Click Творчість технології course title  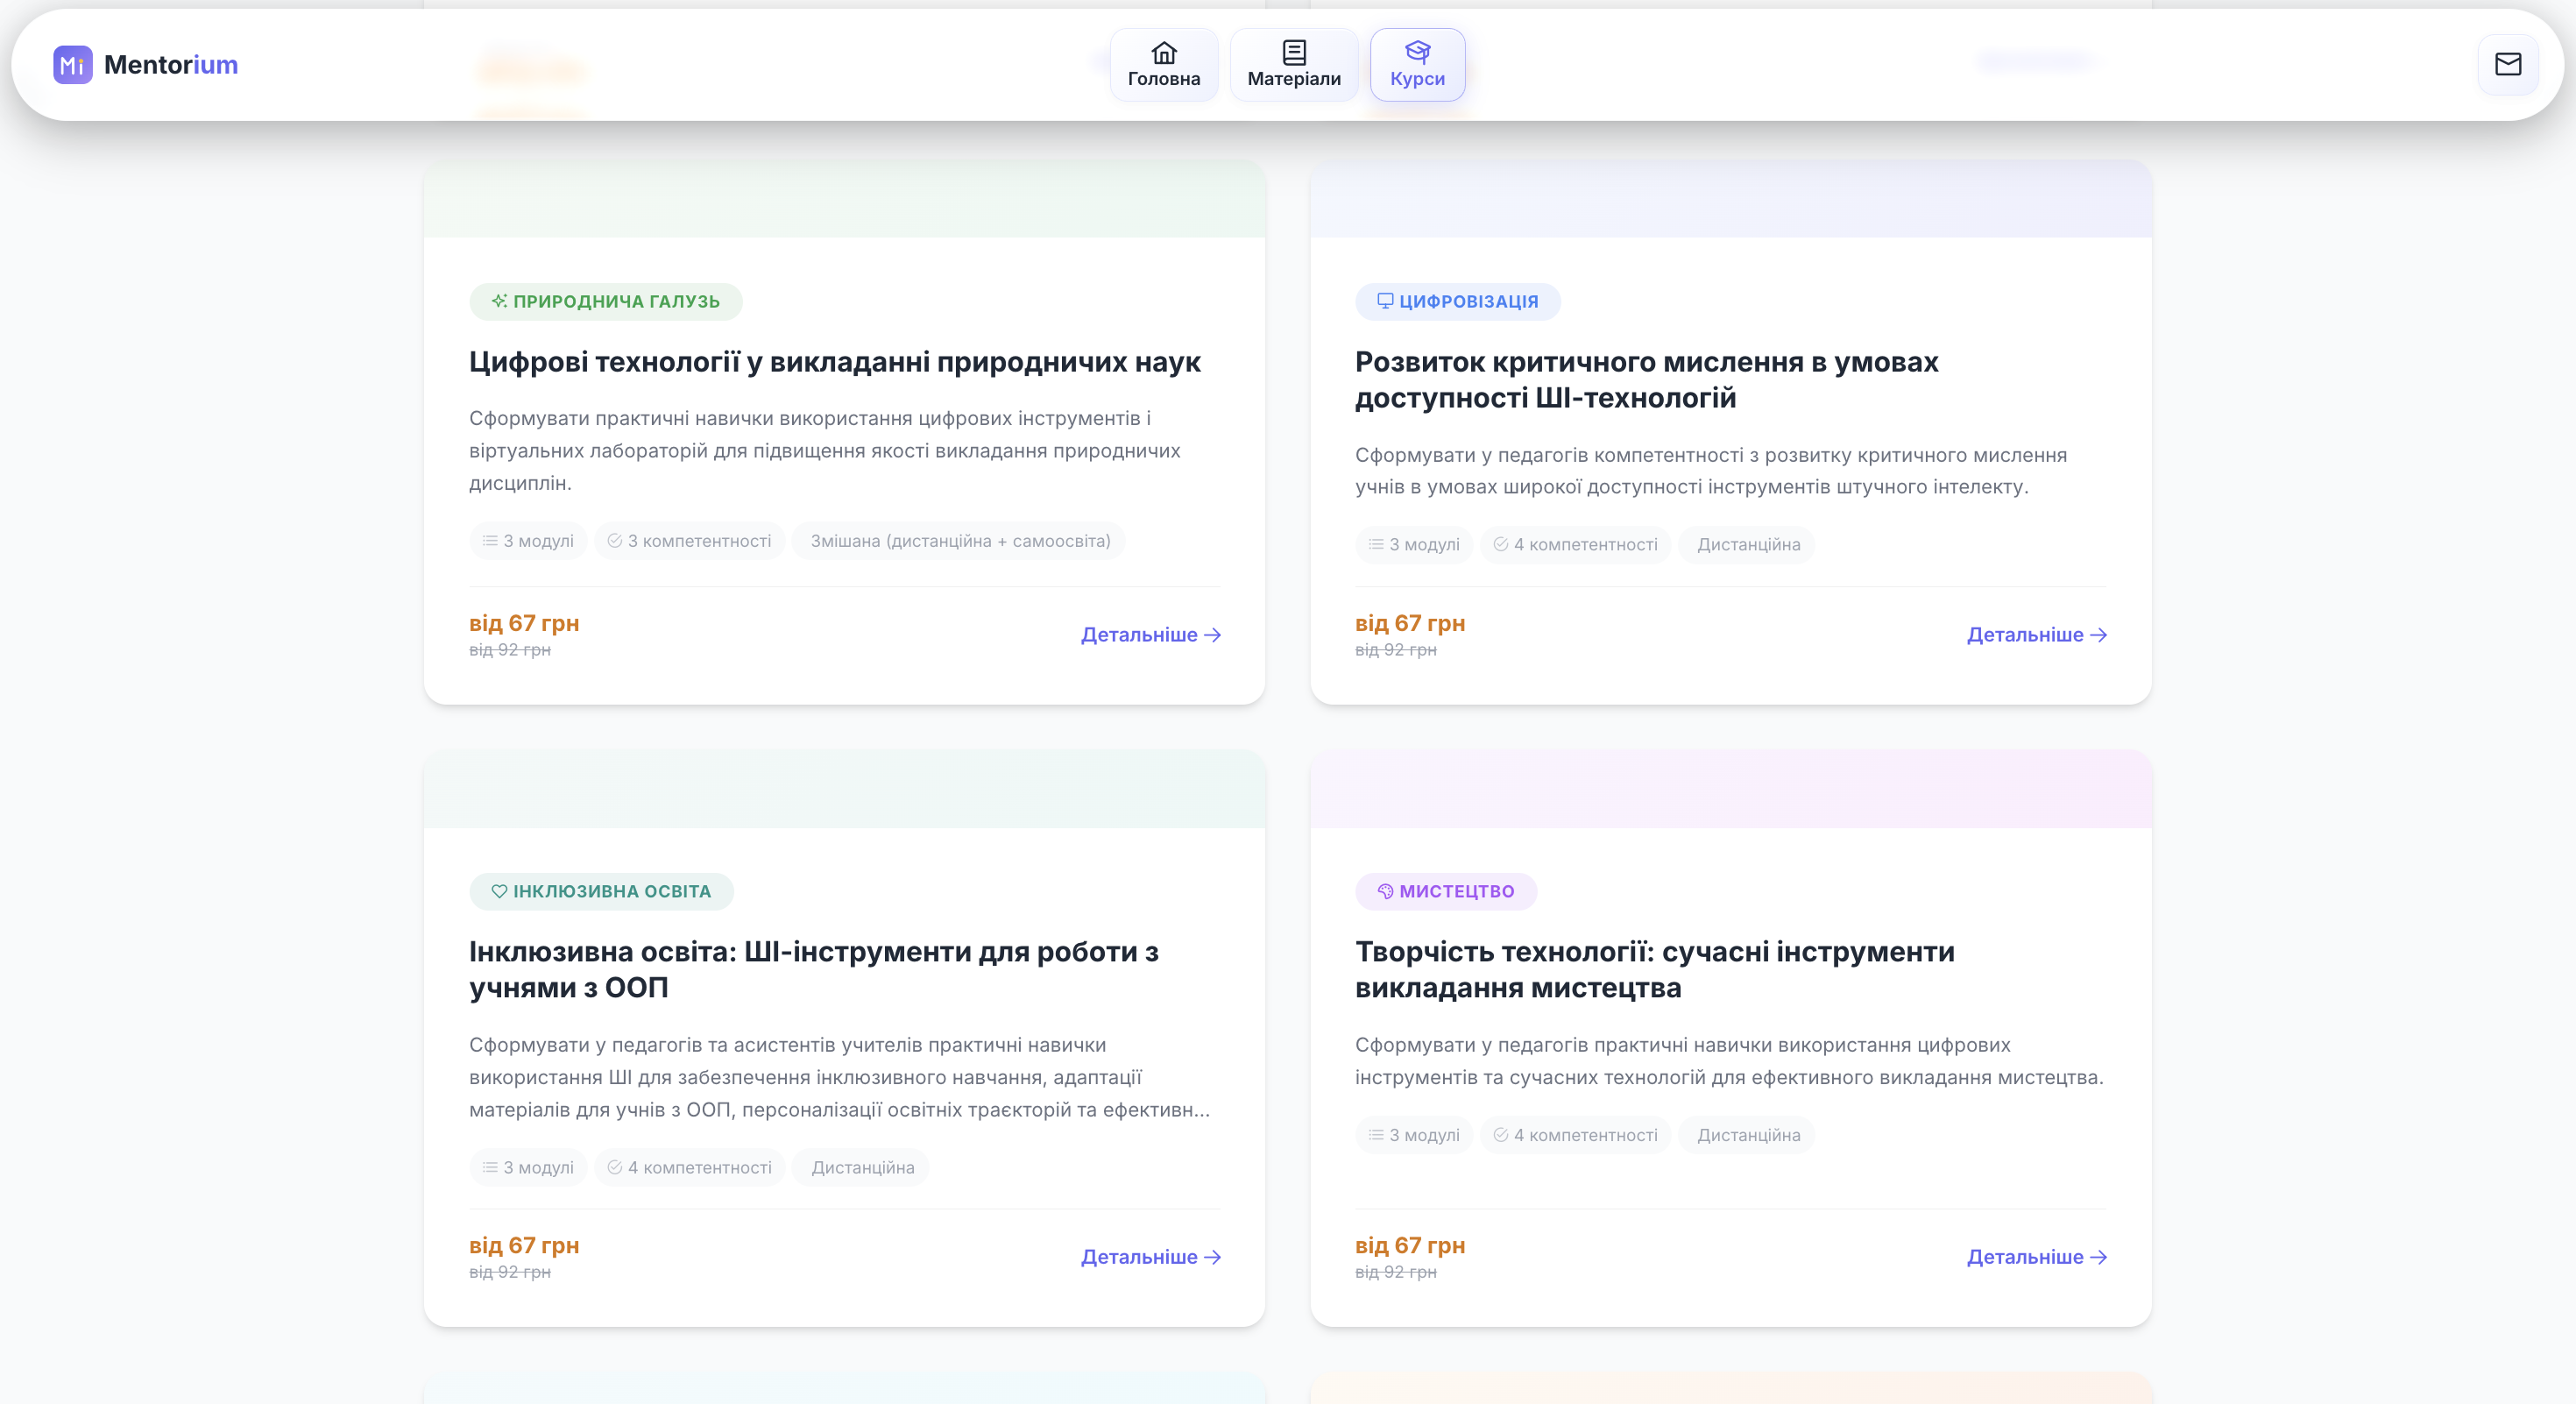pos(1654,969)
